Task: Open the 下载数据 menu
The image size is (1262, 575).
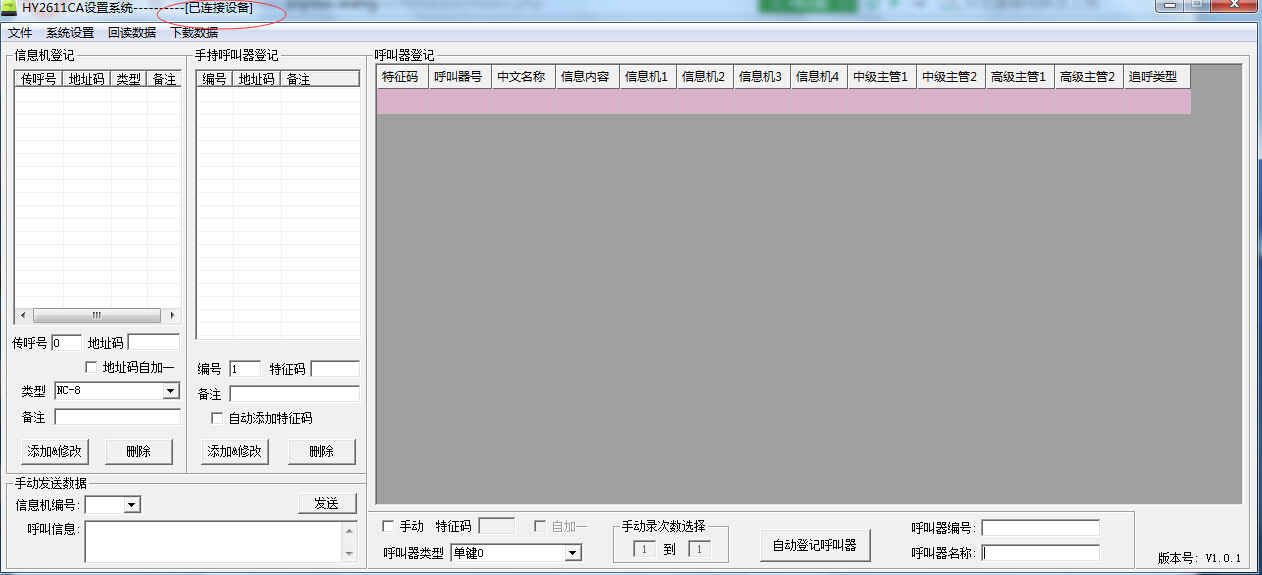Action: coord(194,32)
